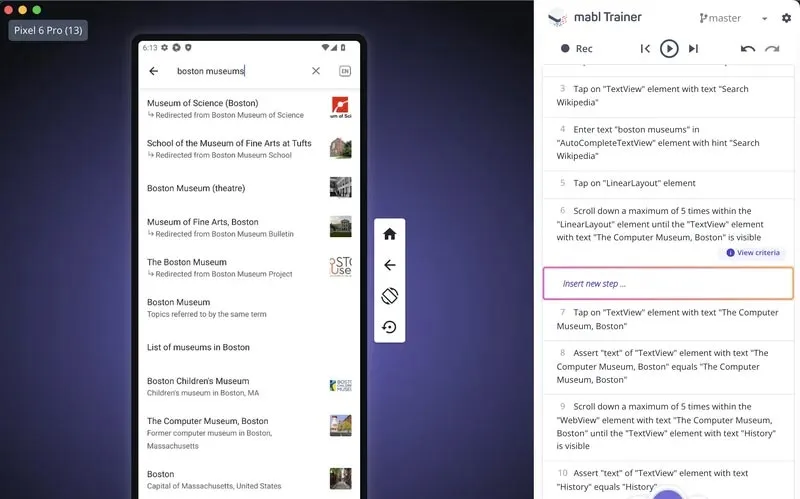Start recording with the Rec button
Screen dimensions: 800x499
click(576, 48)
